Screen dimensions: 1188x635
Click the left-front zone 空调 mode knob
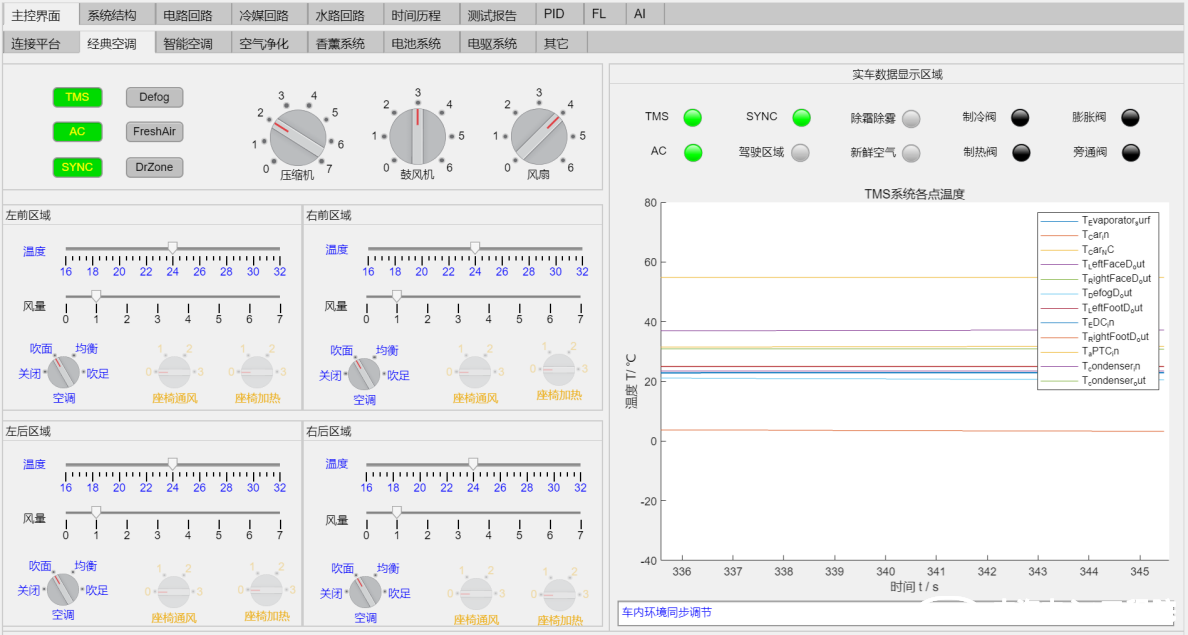[x=63, y=373]
